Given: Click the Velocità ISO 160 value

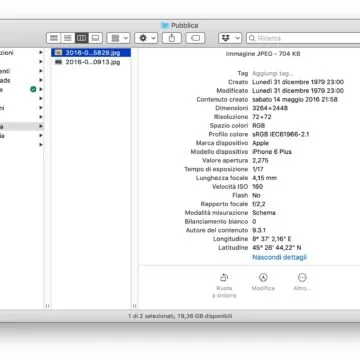Looking at the screenshot, I should 257,187.
